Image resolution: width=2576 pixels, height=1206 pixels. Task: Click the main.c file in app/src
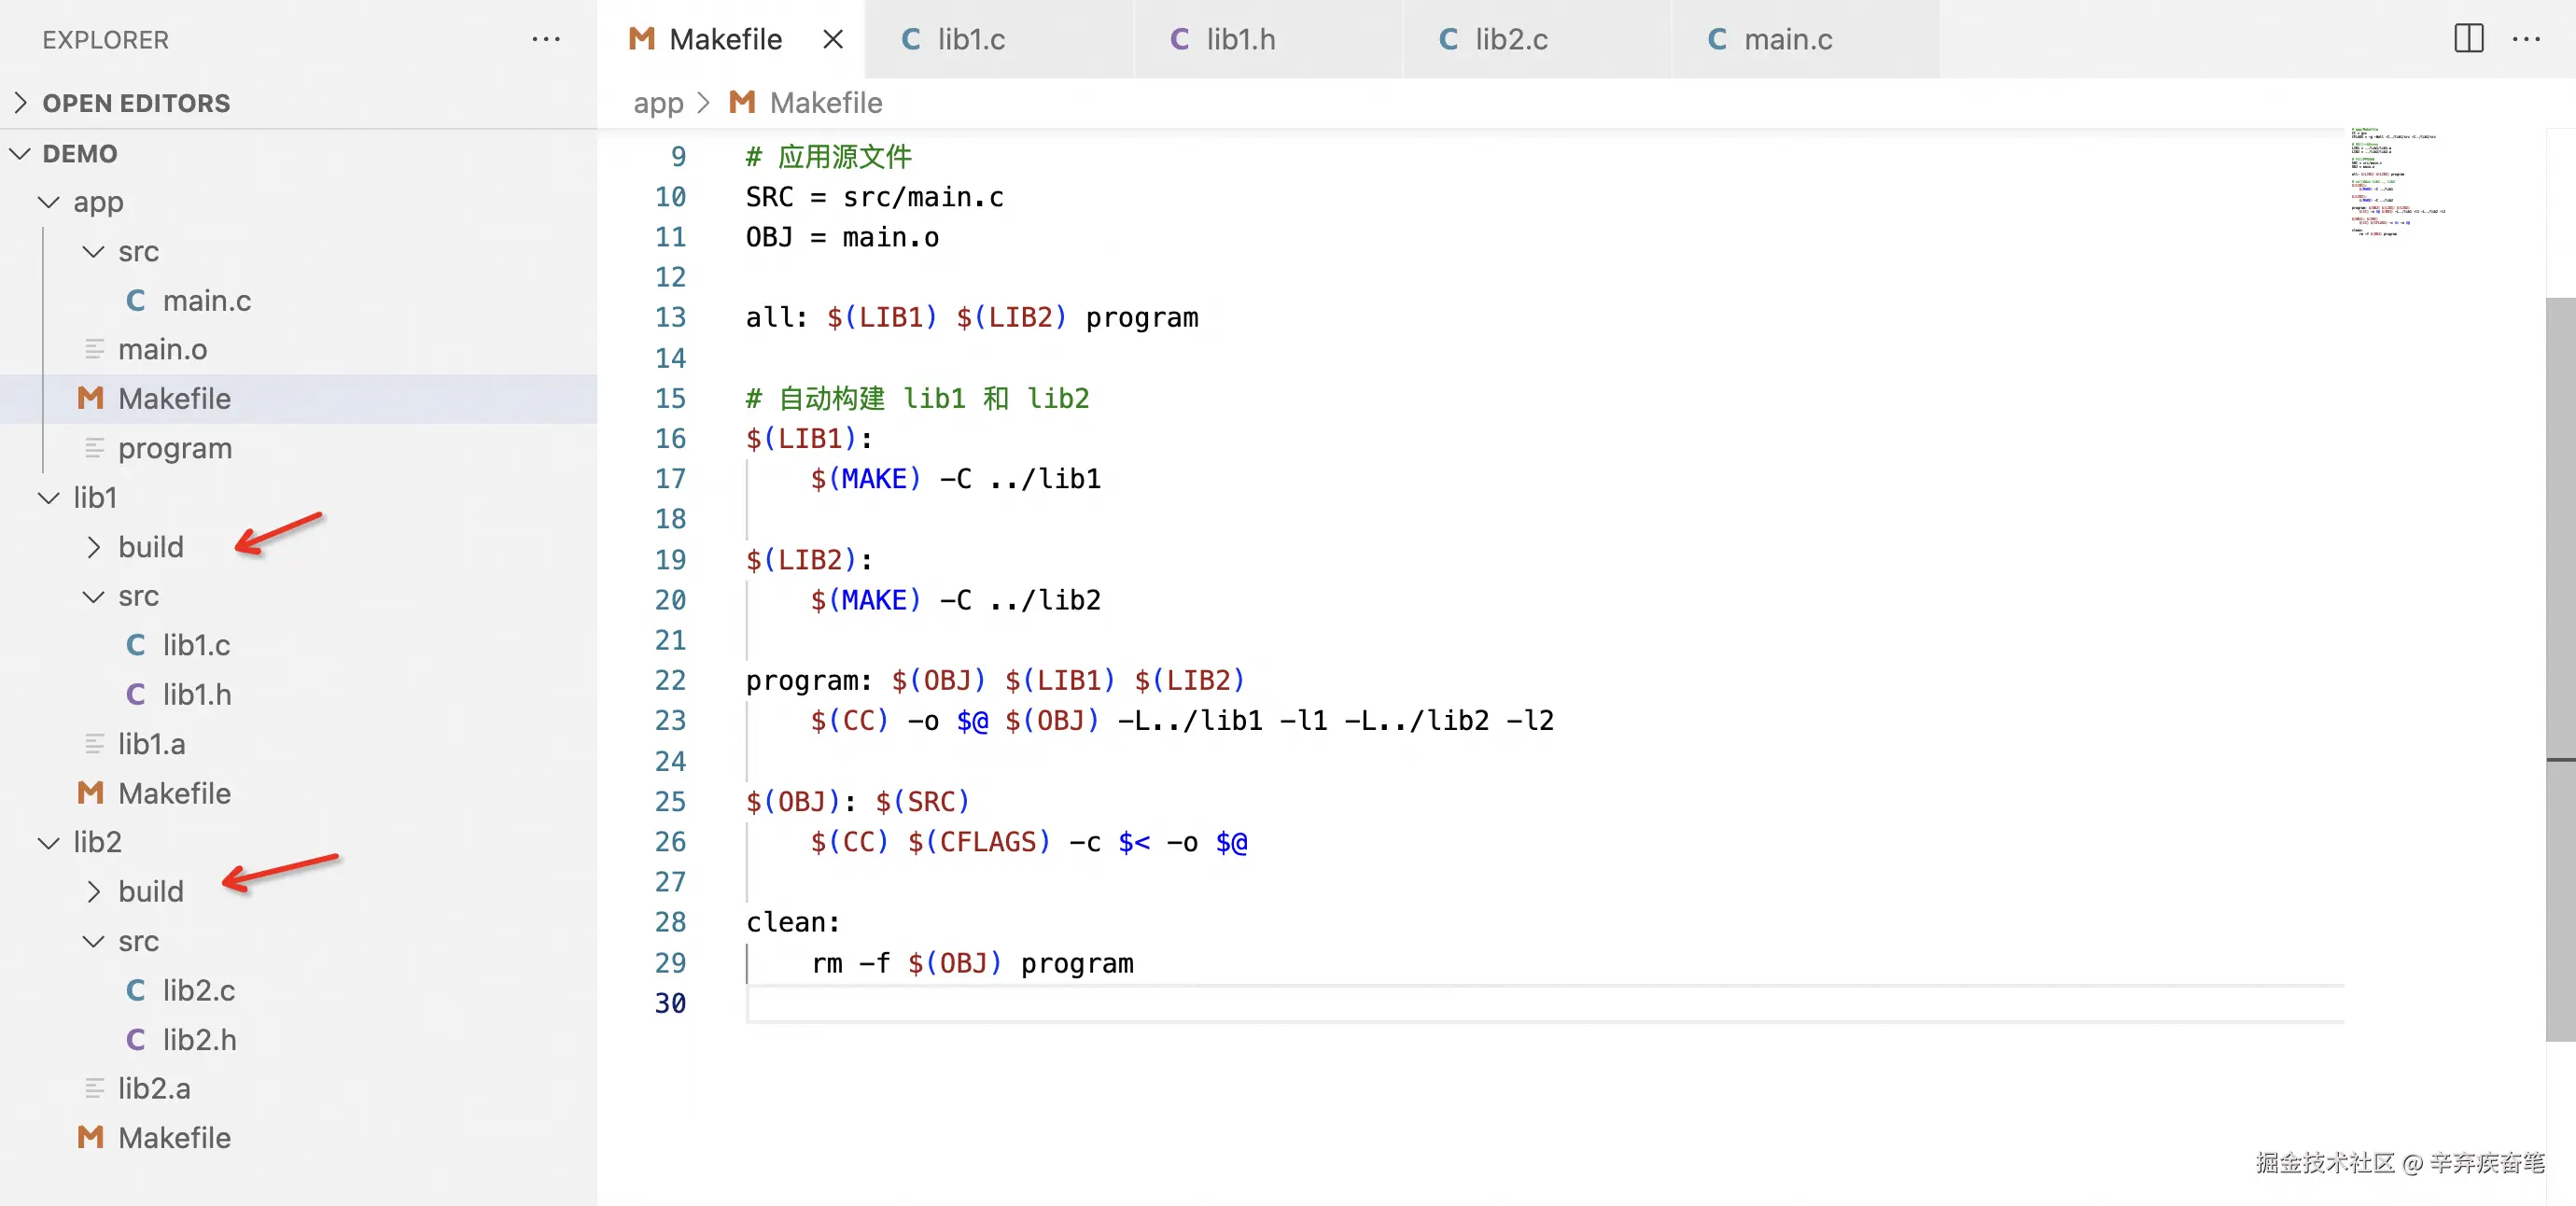tap(206, 300)
